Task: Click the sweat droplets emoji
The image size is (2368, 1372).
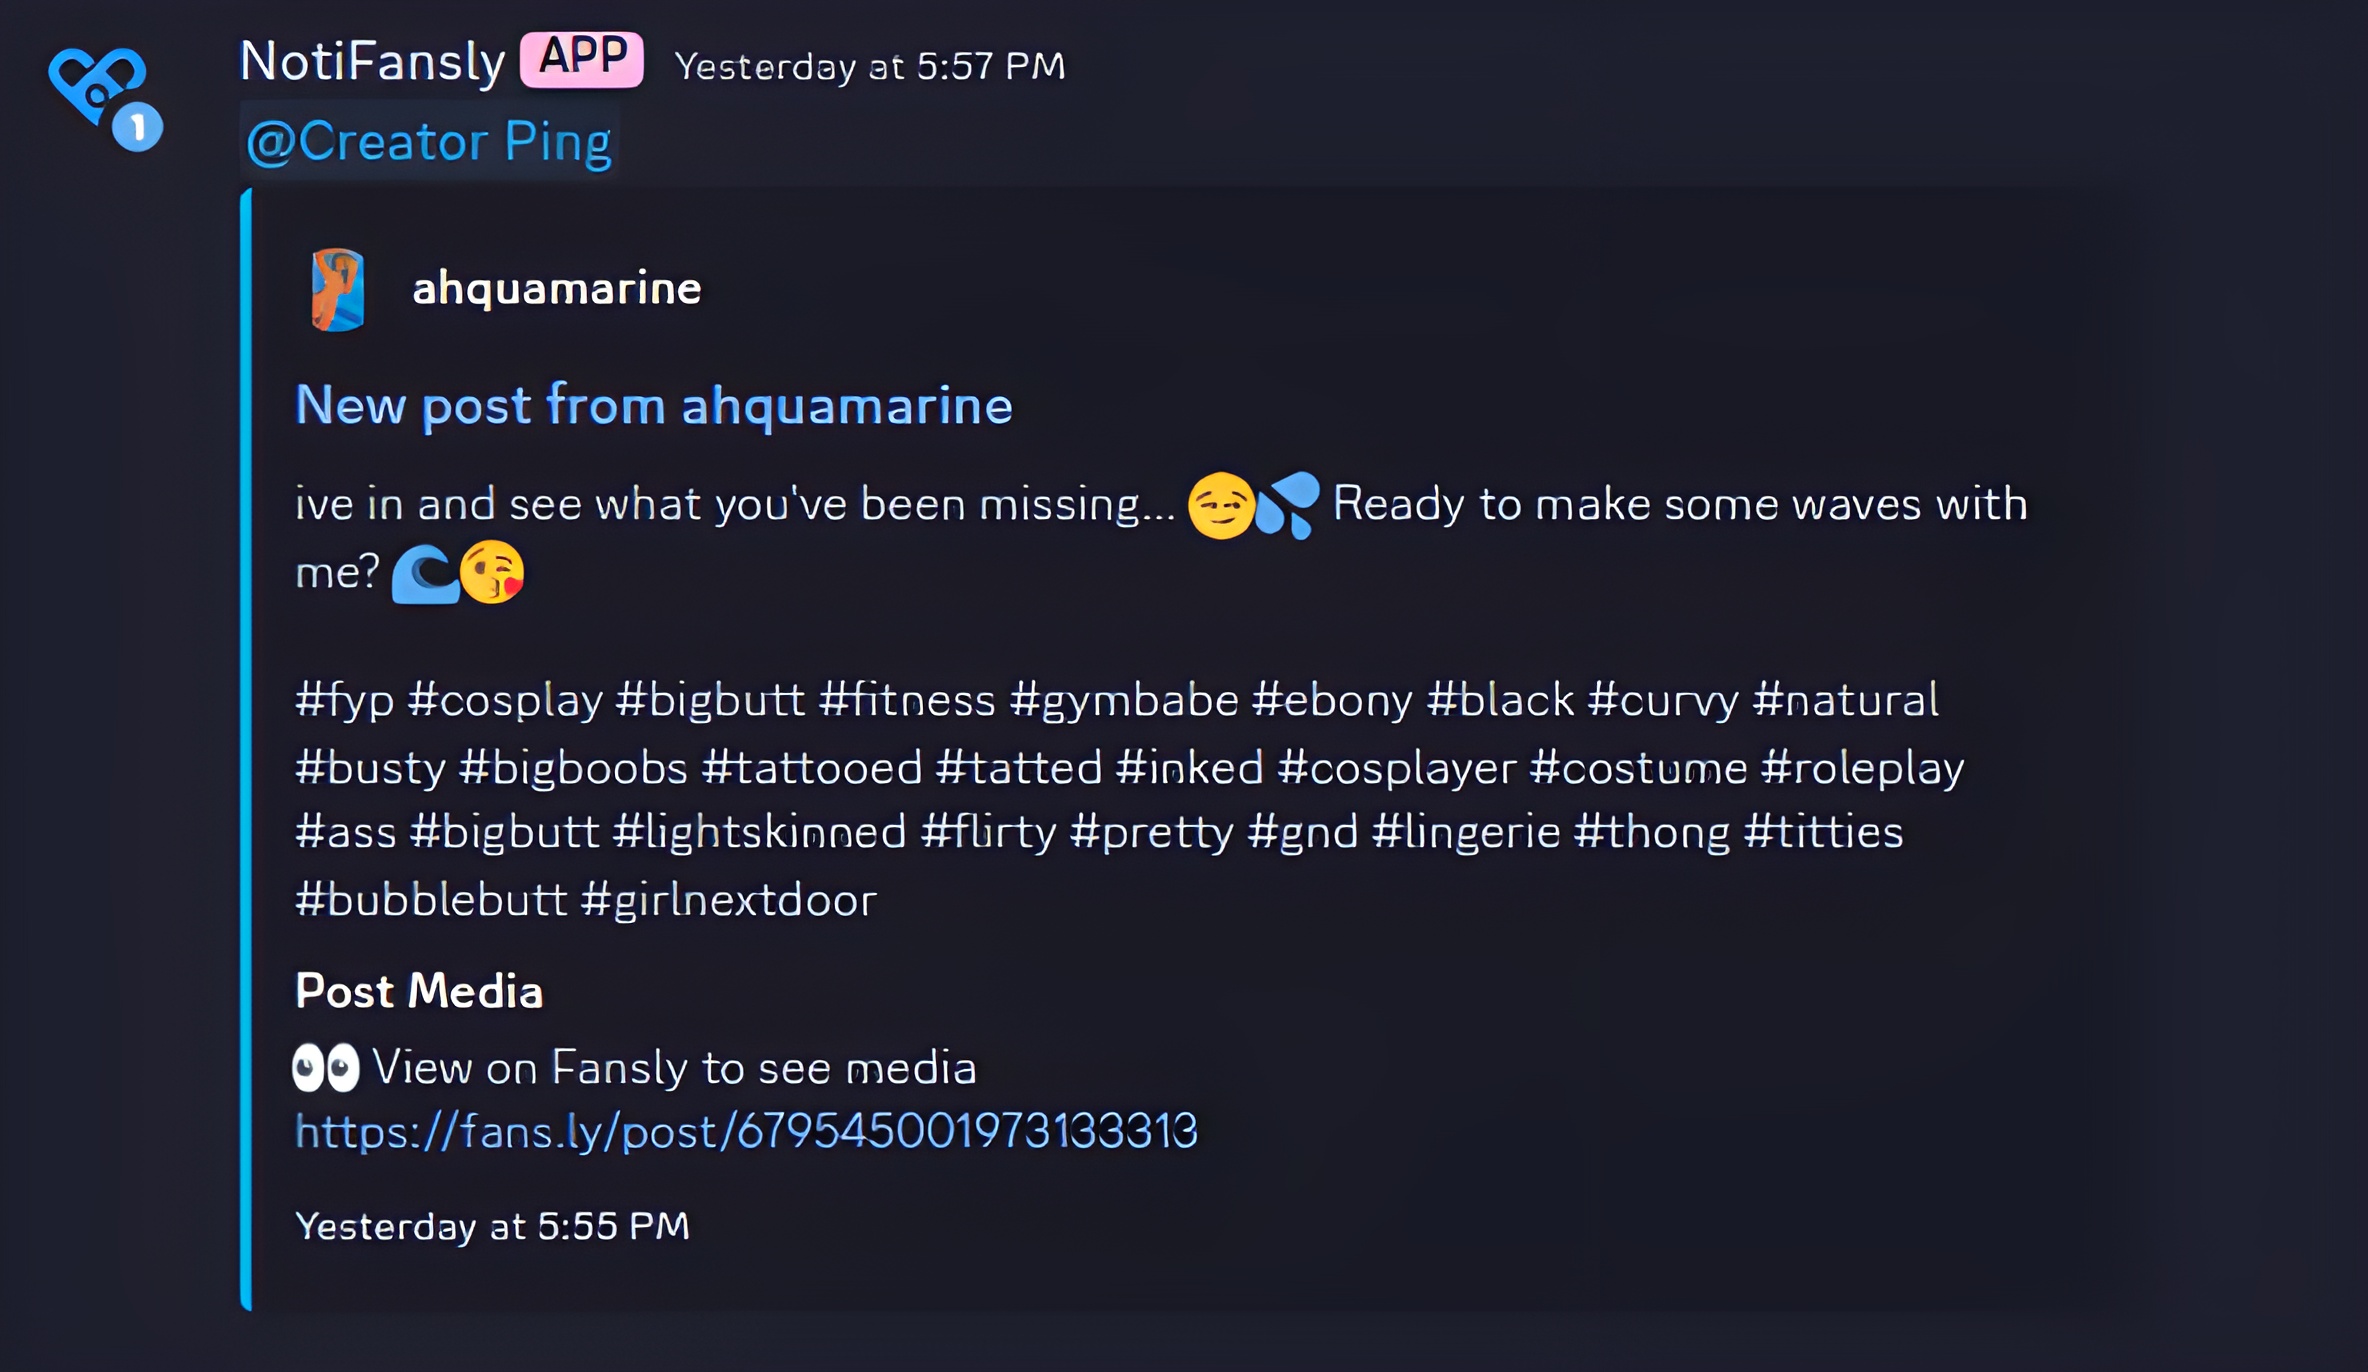Action: tap(1288, 505)
